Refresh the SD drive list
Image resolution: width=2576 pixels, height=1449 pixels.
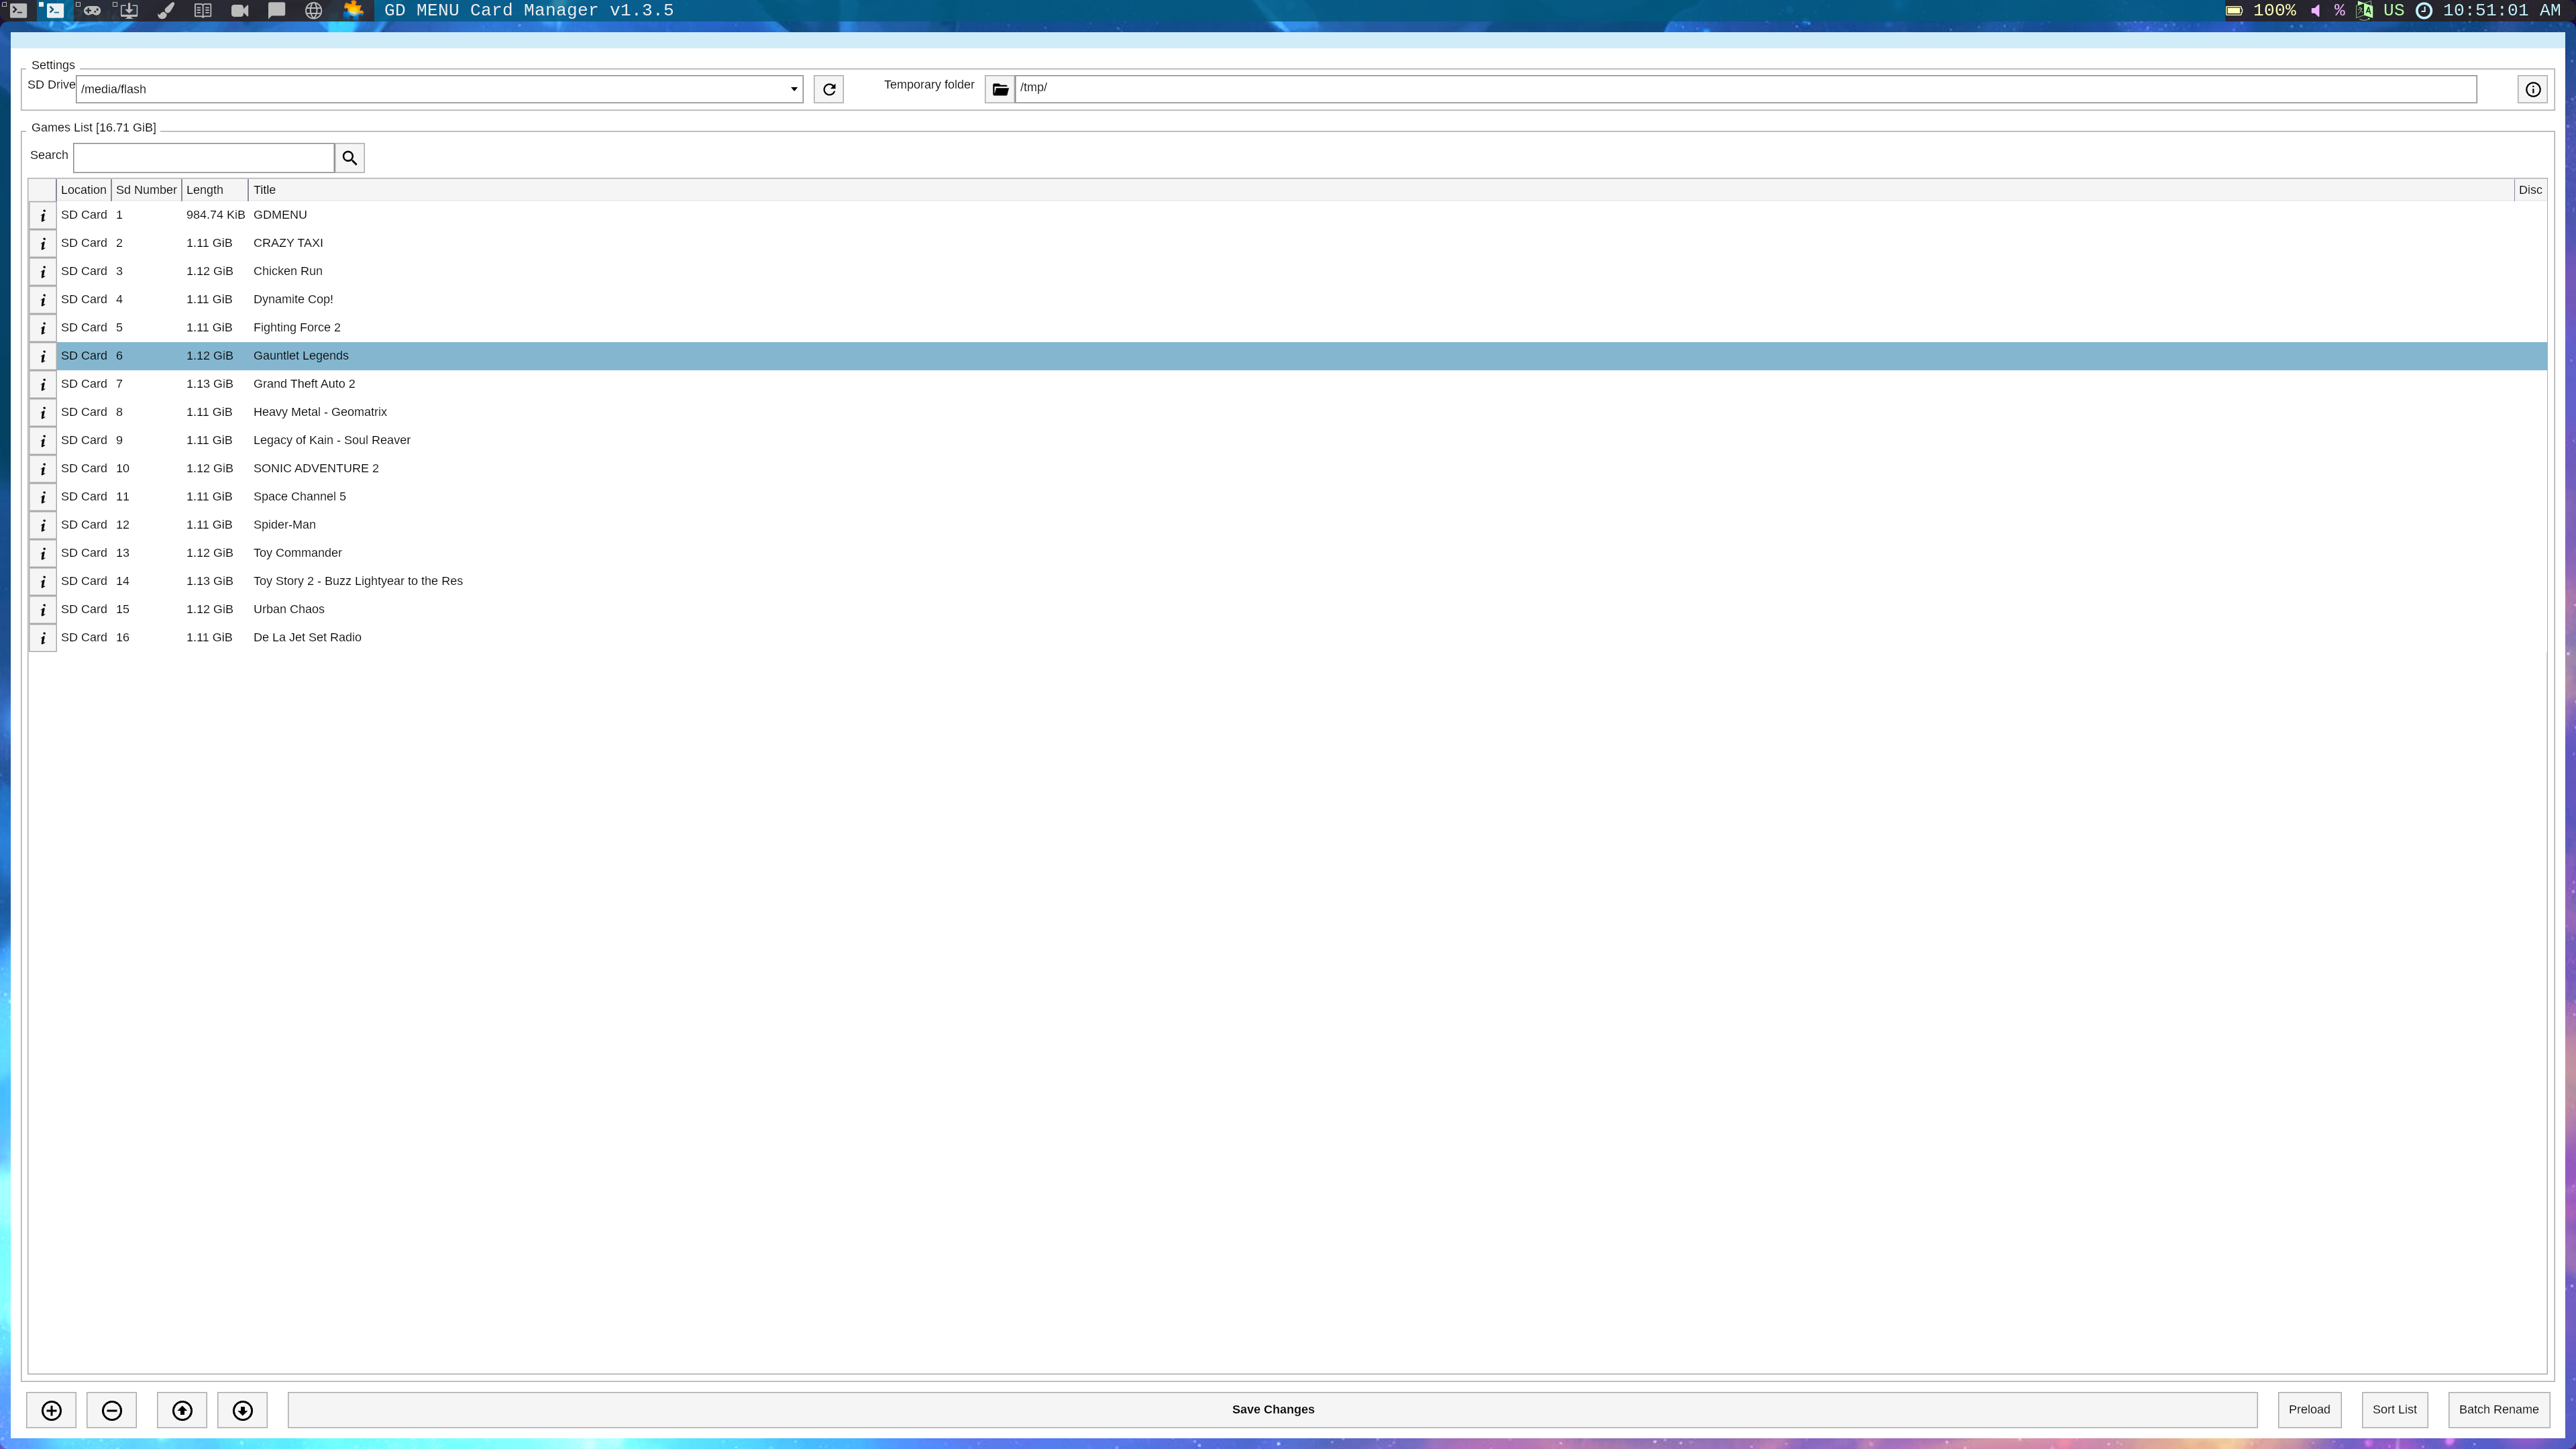pyautogui.click(x=828, y=89)
